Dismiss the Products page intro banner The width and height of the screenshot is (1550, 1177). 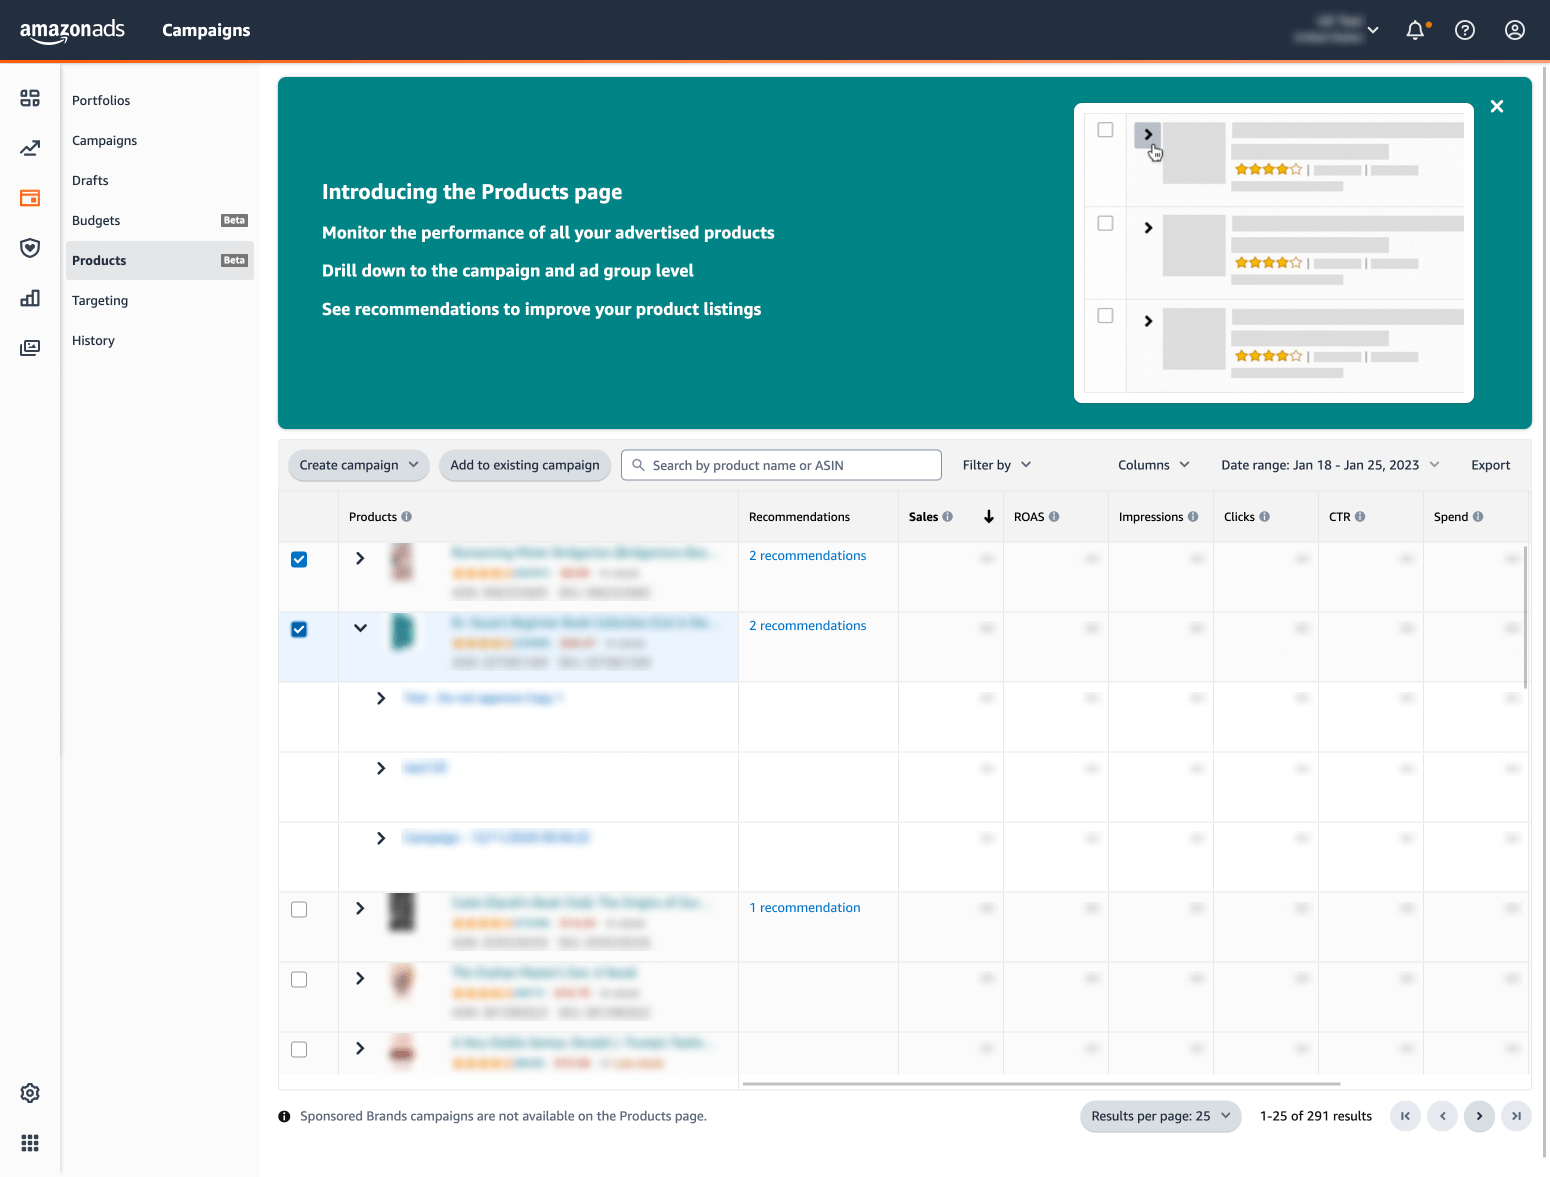pos(1497,106)
